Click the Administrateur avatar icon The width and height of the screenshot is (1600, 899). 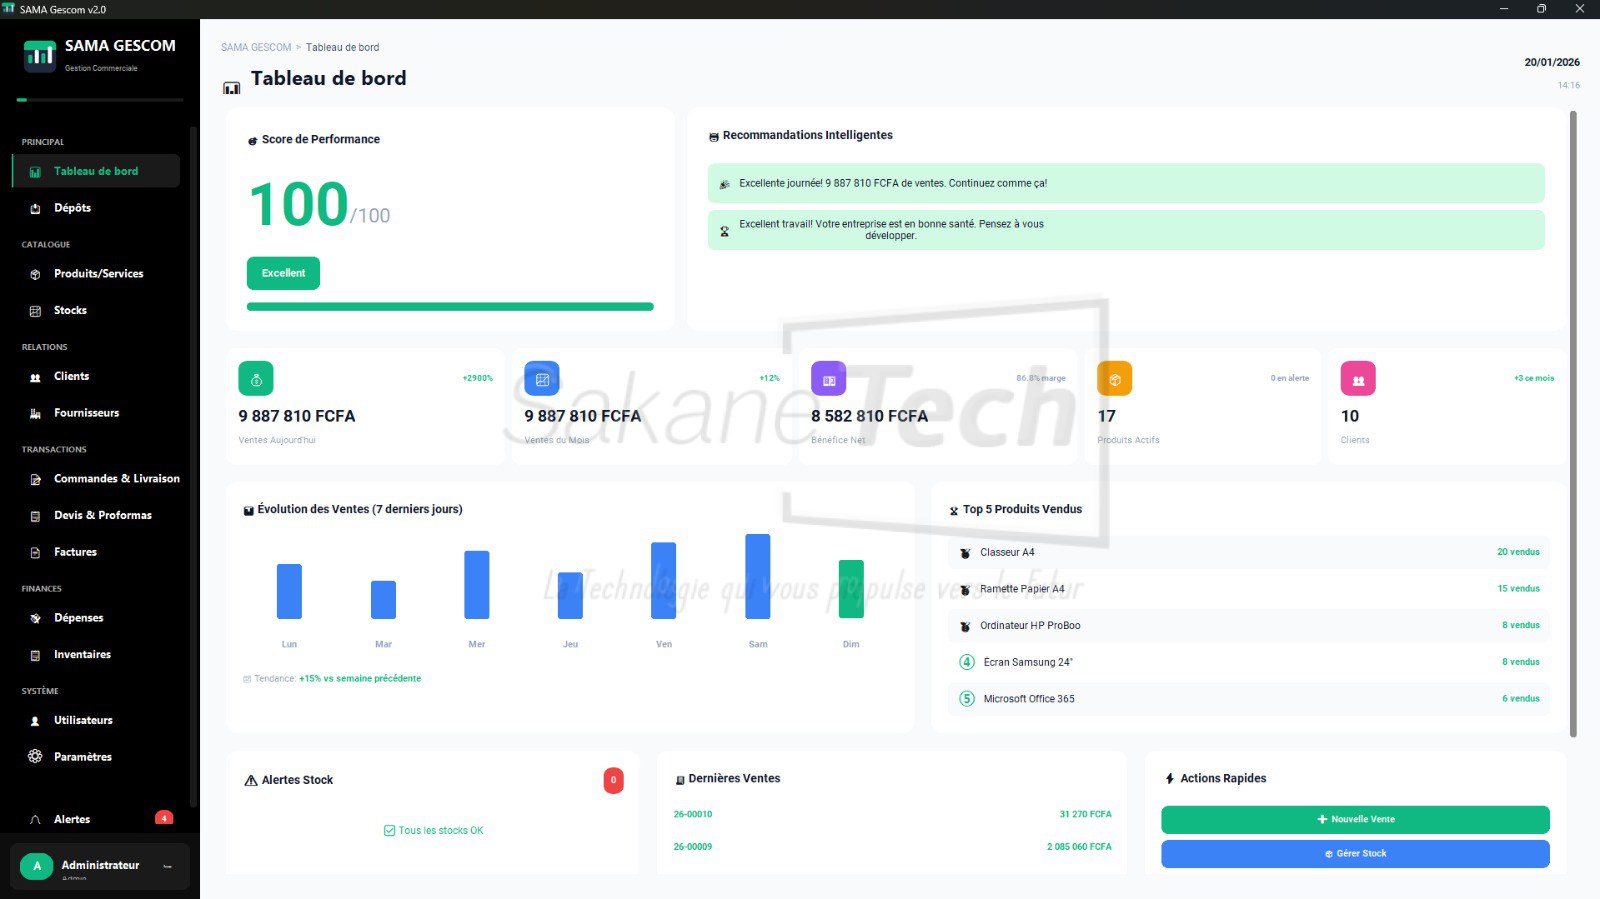[x=37, y=866]
